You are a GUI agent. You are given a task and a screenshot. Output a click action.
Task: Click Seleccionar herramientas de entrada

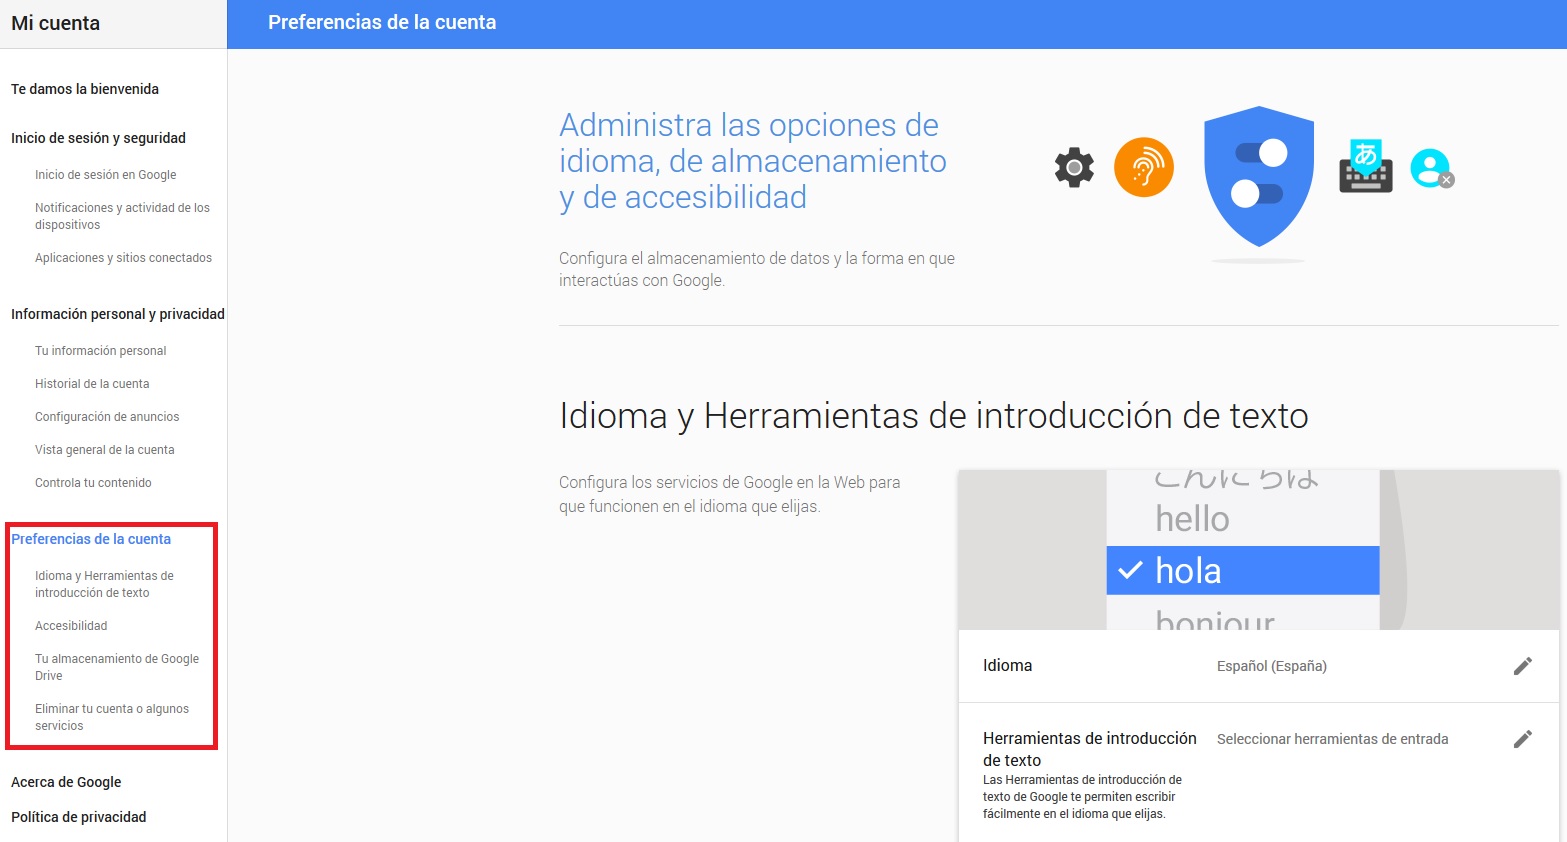pyautogui.click(x=1332, y=739)
